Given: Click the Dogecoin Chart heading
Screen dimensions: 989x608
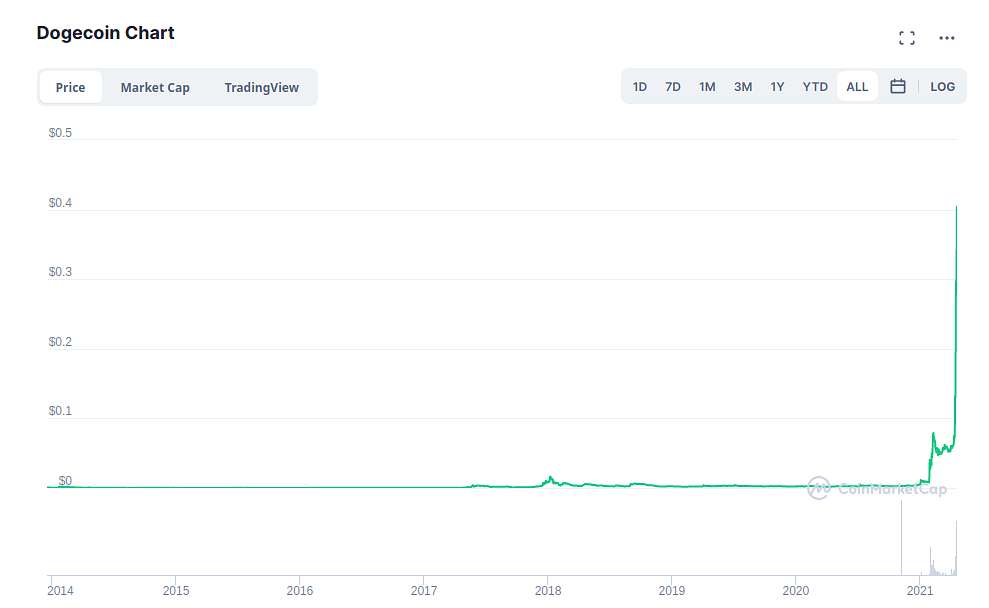Looking at the screenshot, I should pos(105,33).
